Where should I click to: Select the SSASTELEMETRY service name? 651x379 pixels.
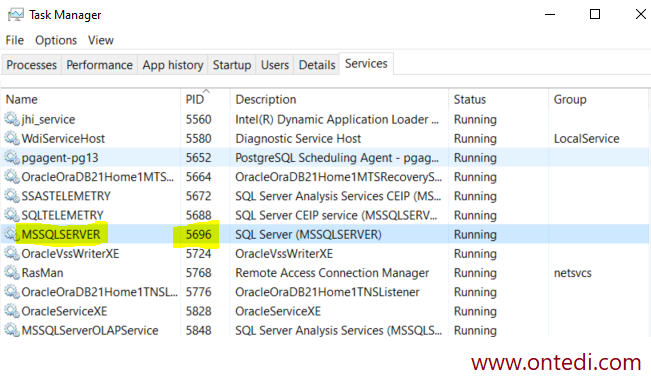click(x=66, y=196)
